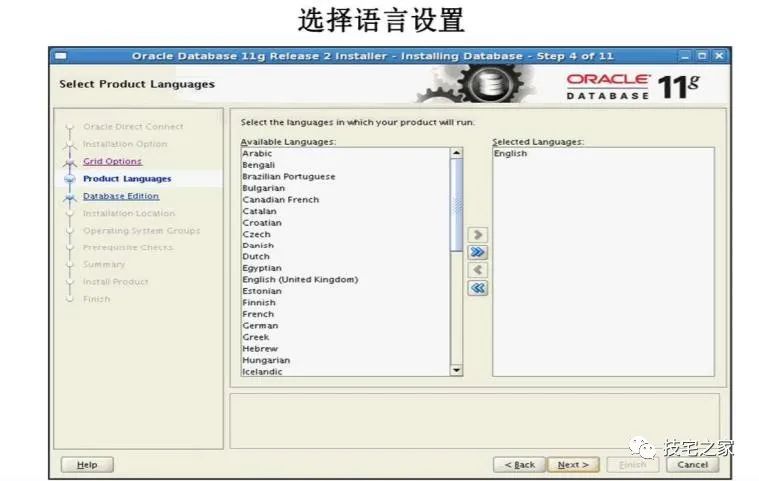This screenshot has height=481, width=759.
Task: Open the Grid Options step link
Action: pyautogui.click(x=112, y=161)
